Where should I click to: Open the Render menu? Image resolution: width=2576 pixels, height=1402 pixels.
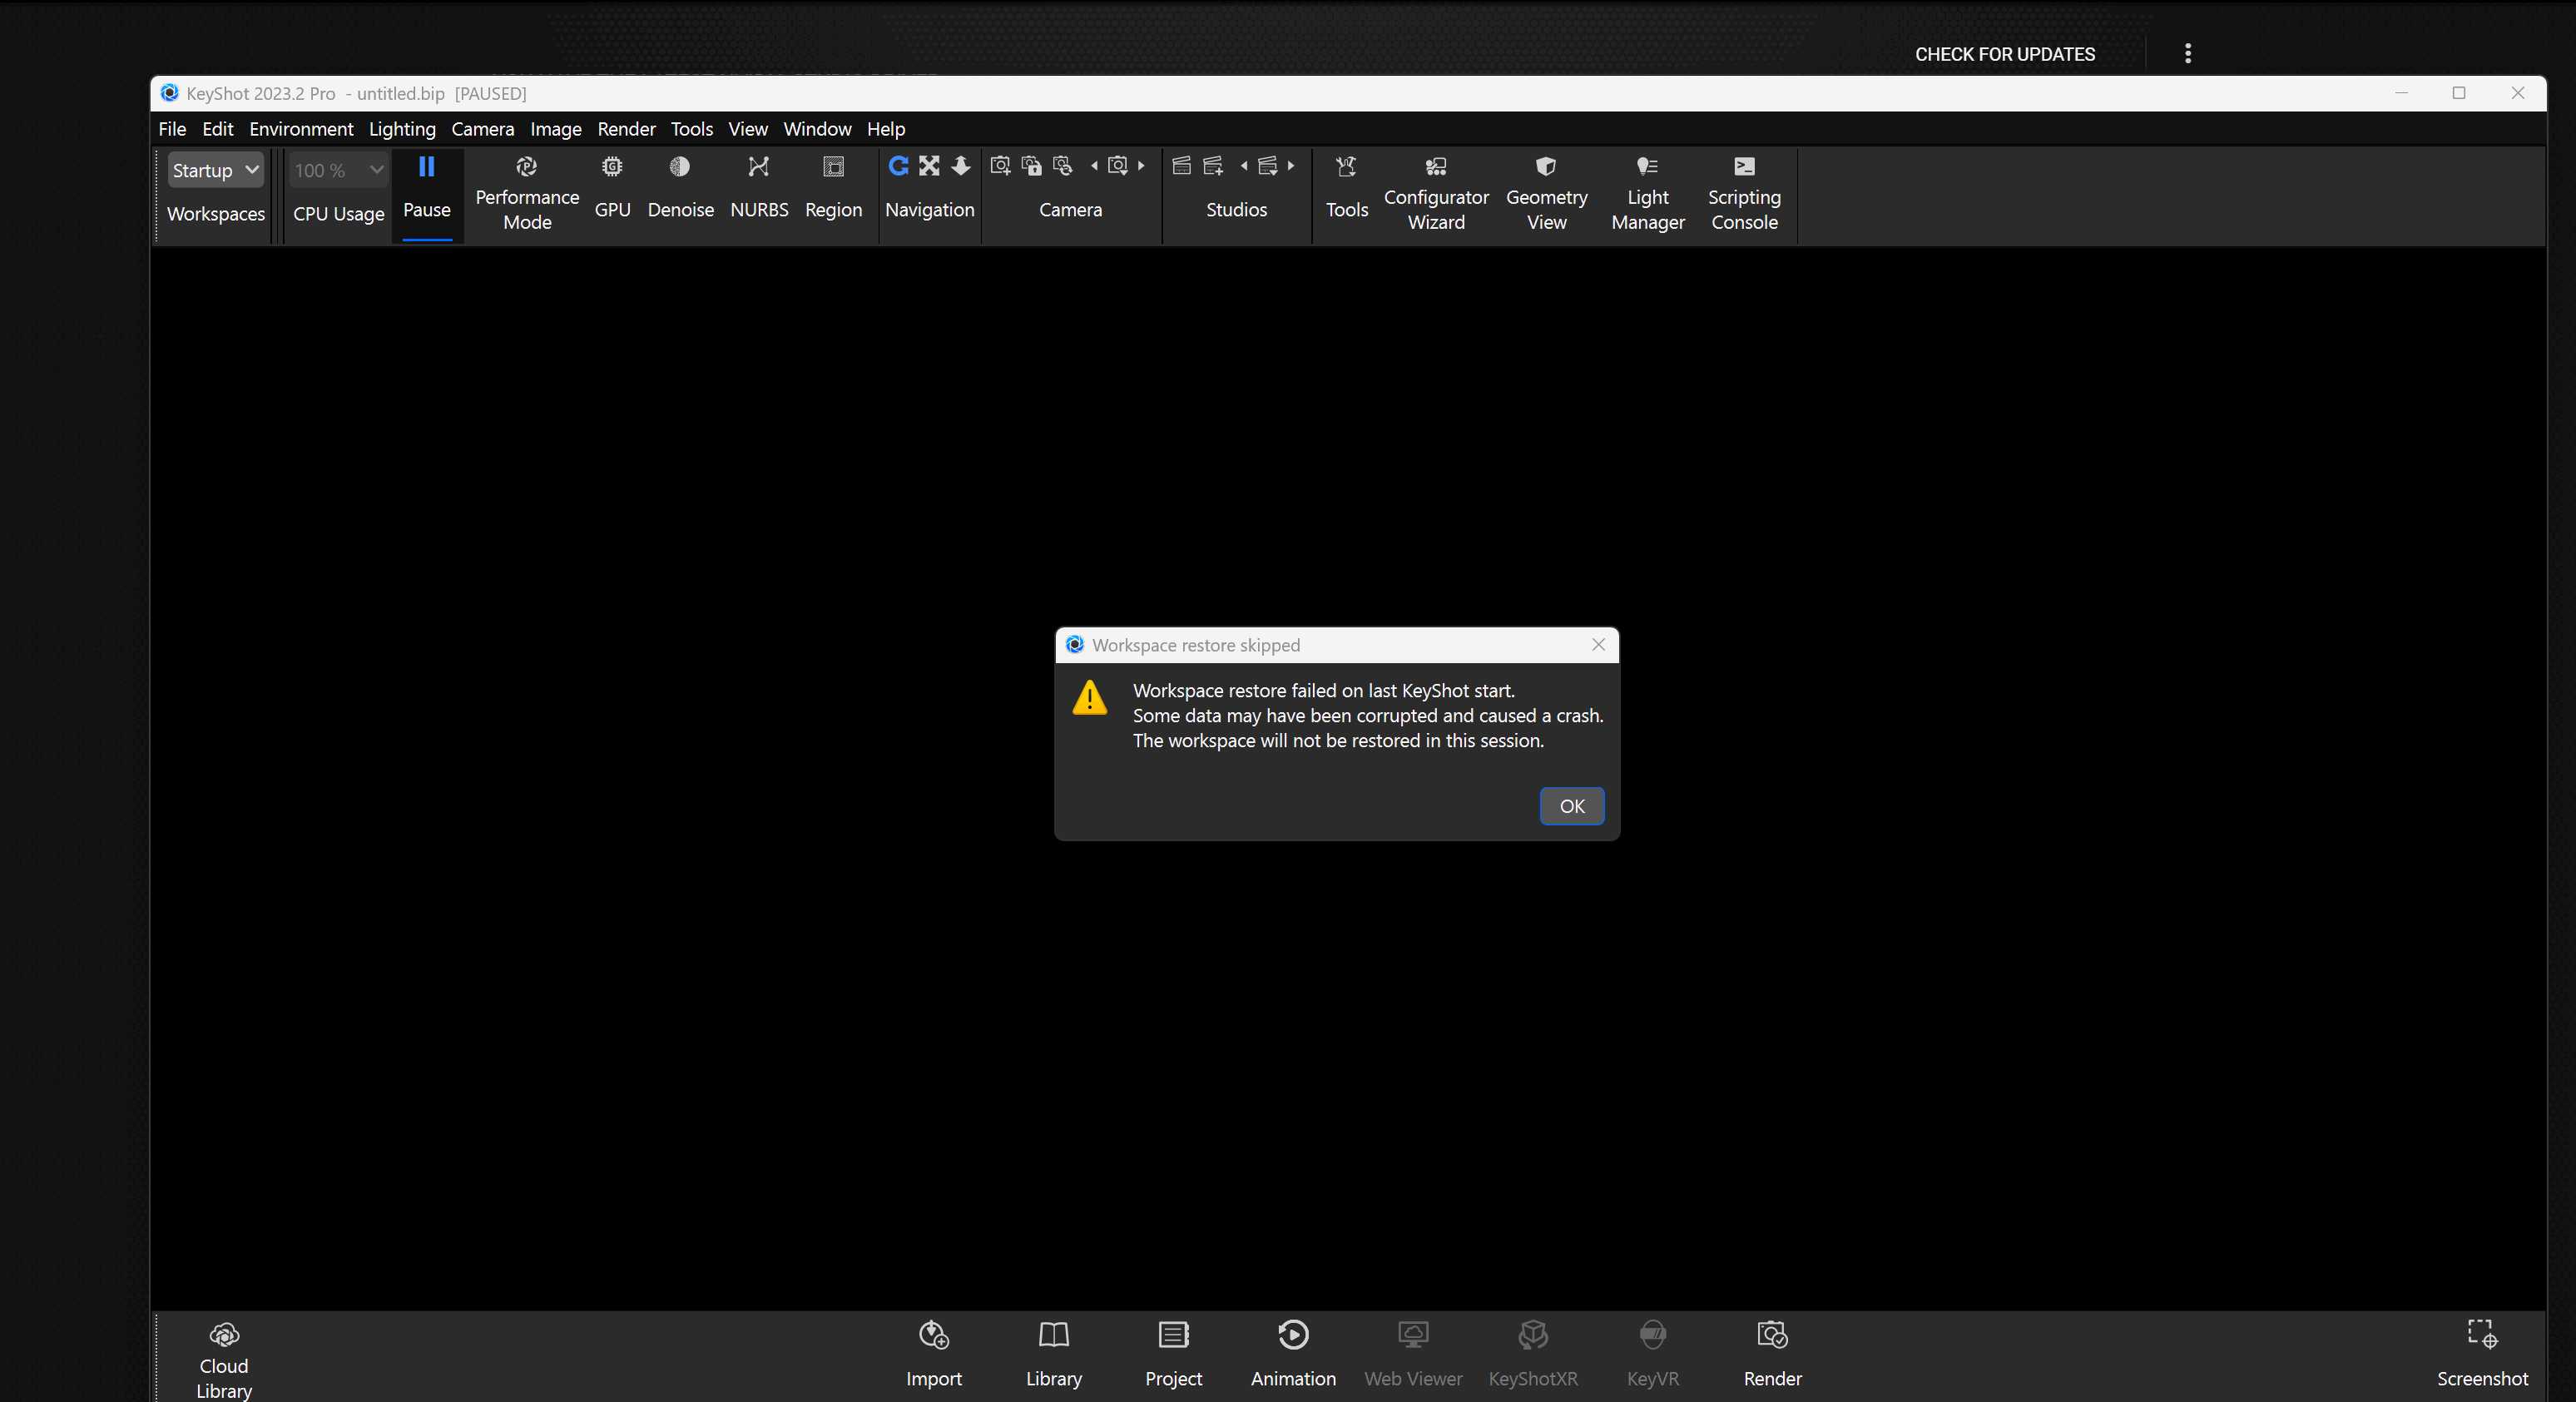point(626,129)
